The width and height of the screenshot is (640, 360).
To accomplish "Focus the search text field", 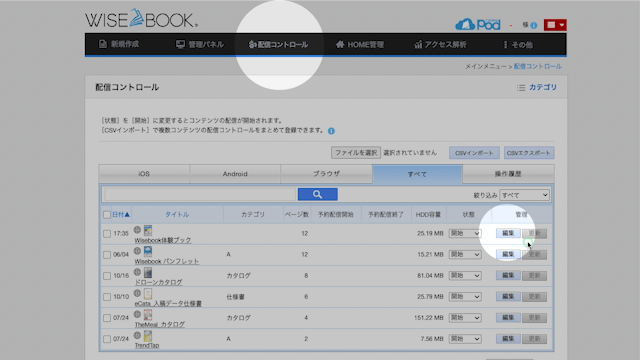I will click(x=200, y=194).
